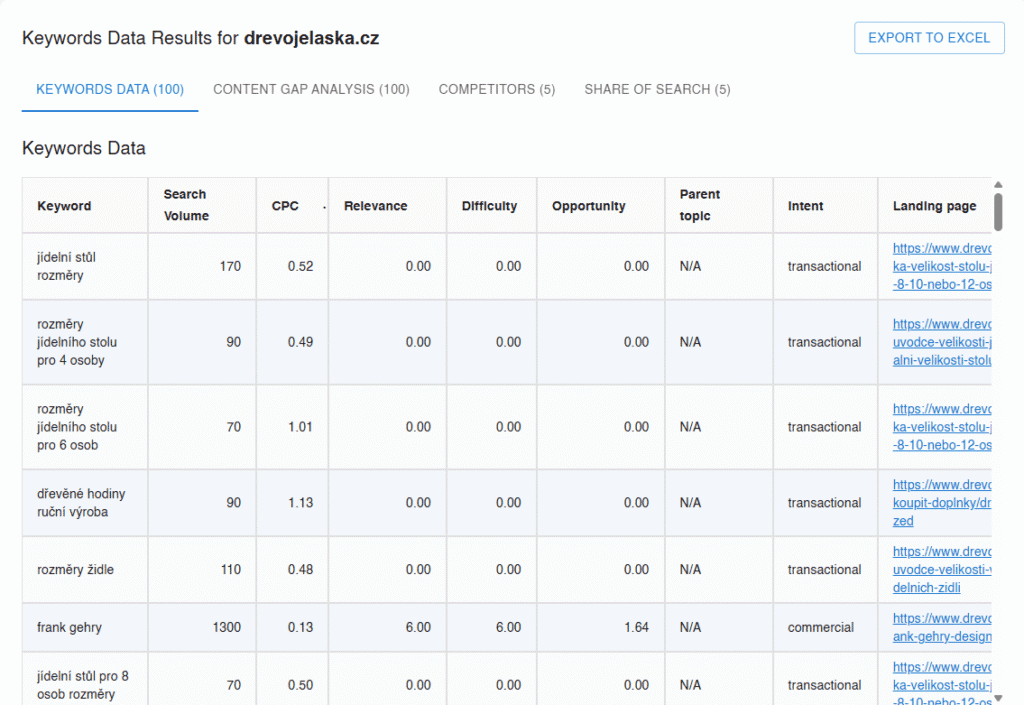
Task: Select the Share of Search tab
Action: (657, 89)
